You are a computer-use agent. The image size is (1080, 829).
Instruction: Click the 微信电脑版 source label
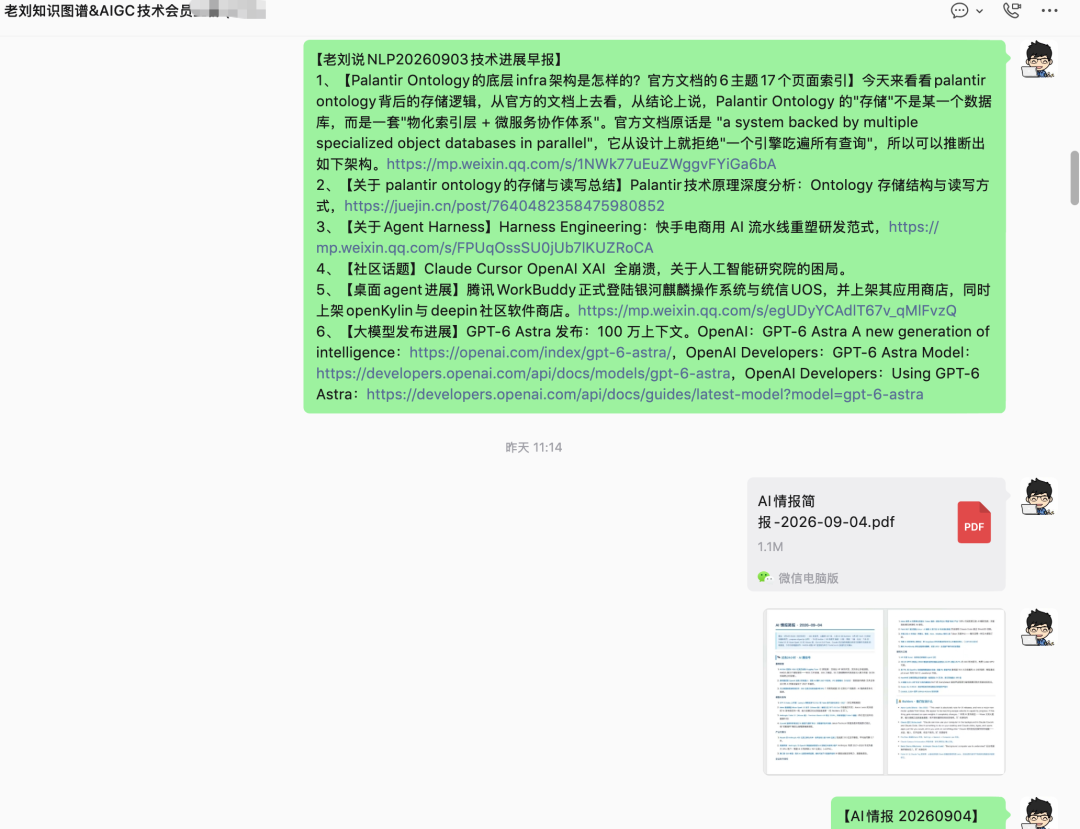click(808, 578)
